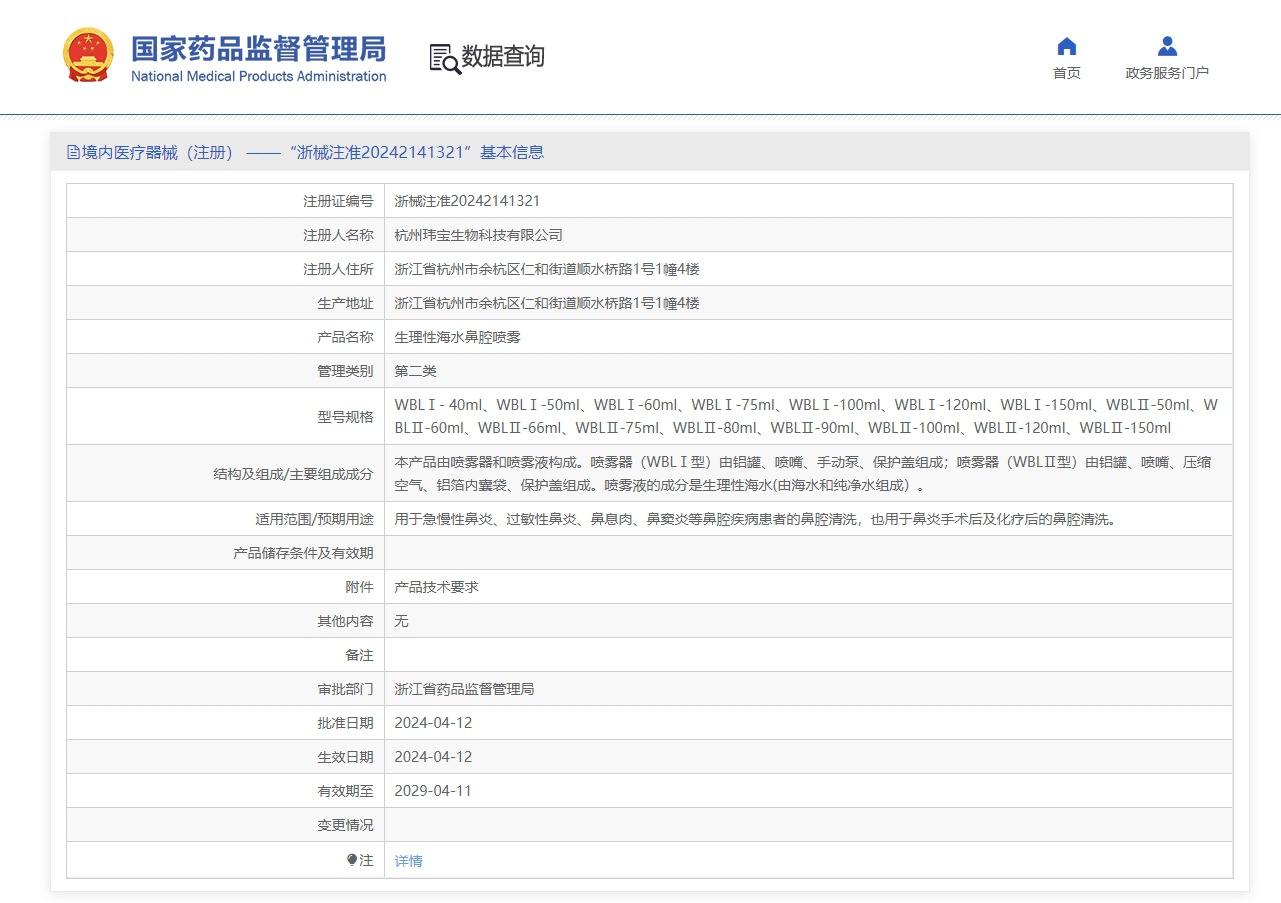Click the 备注 label
The image size is (1281, 903).
click(x=359, y=655)
